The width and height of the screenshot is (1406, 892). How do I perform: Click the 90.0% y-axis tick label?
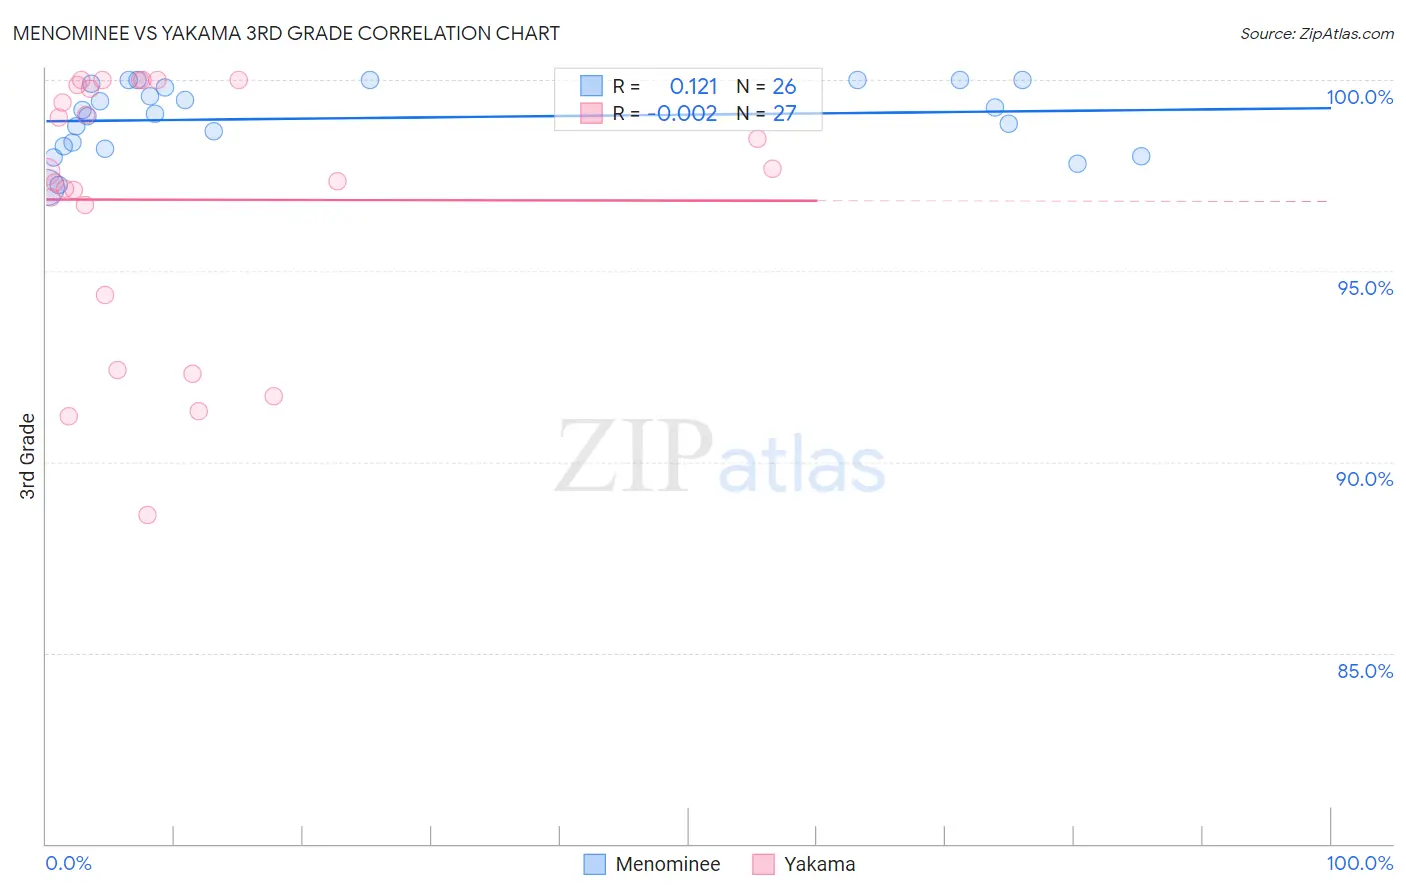1364,479
